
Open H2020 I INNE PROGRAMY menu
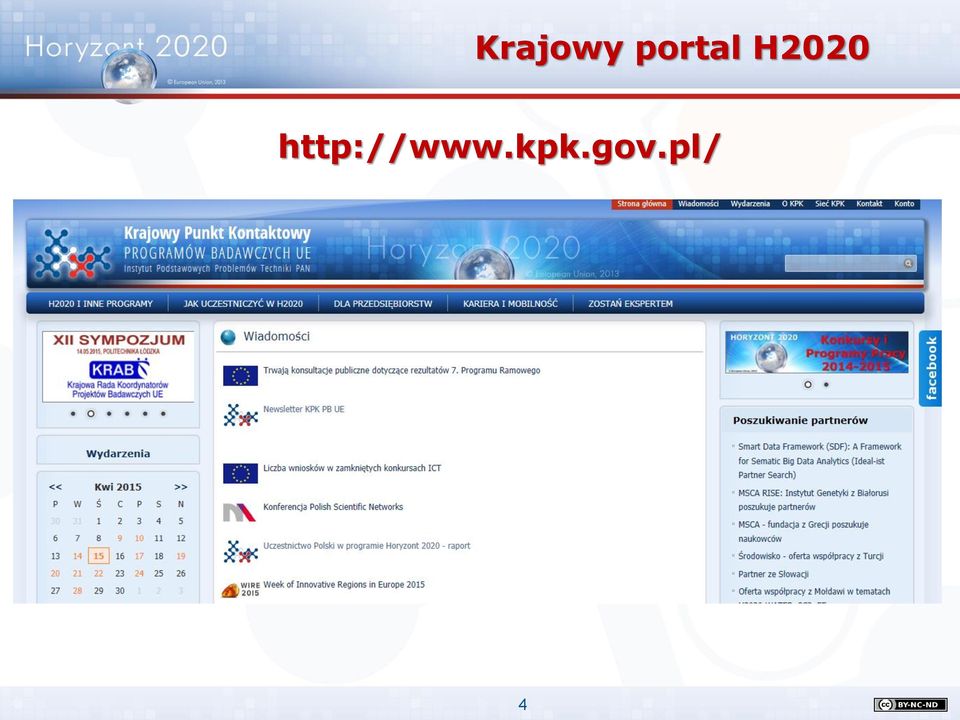tap(100, 304)
